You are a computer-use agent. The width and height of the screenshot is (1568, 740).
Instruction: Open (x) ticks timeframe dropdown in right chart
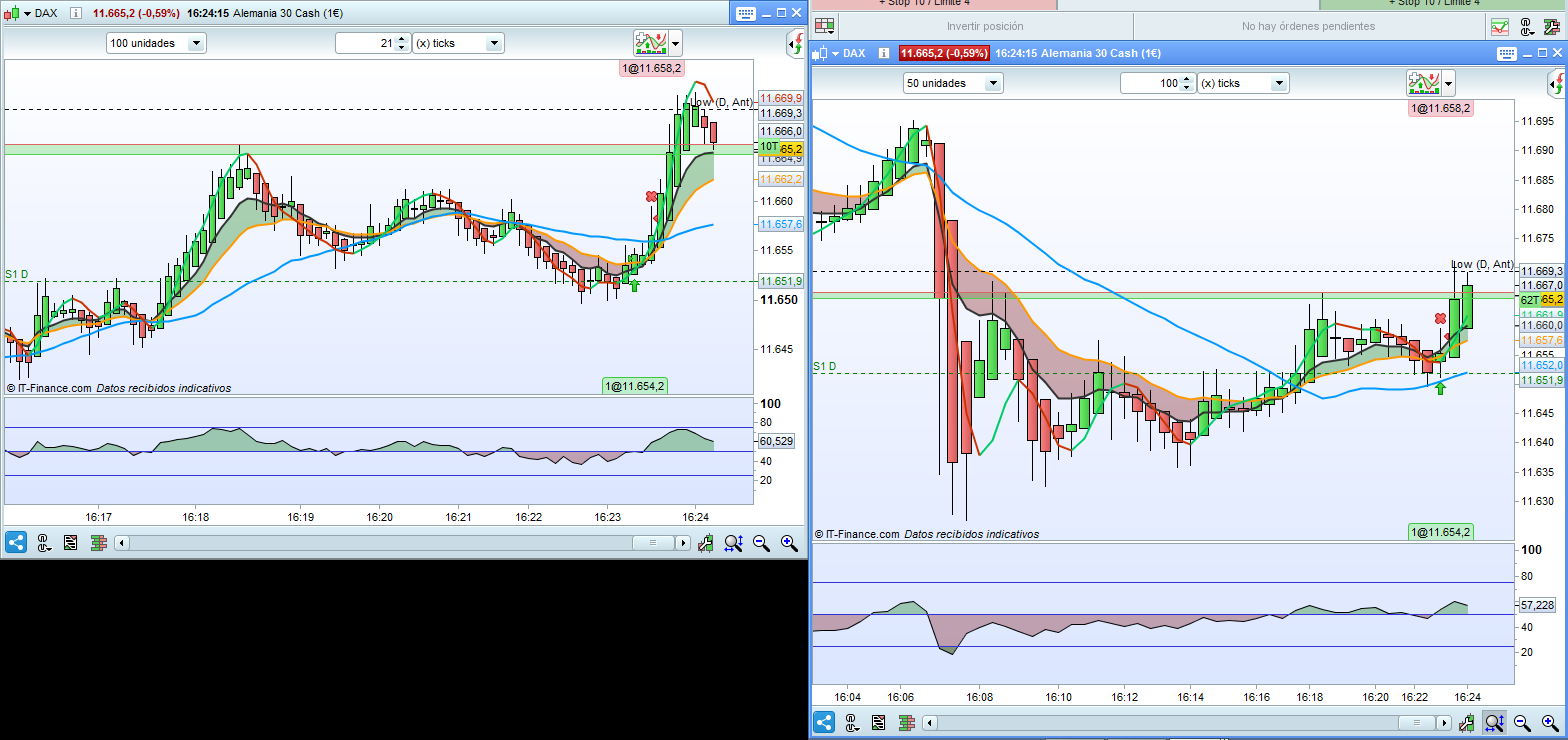click(x=1244, y=83)
